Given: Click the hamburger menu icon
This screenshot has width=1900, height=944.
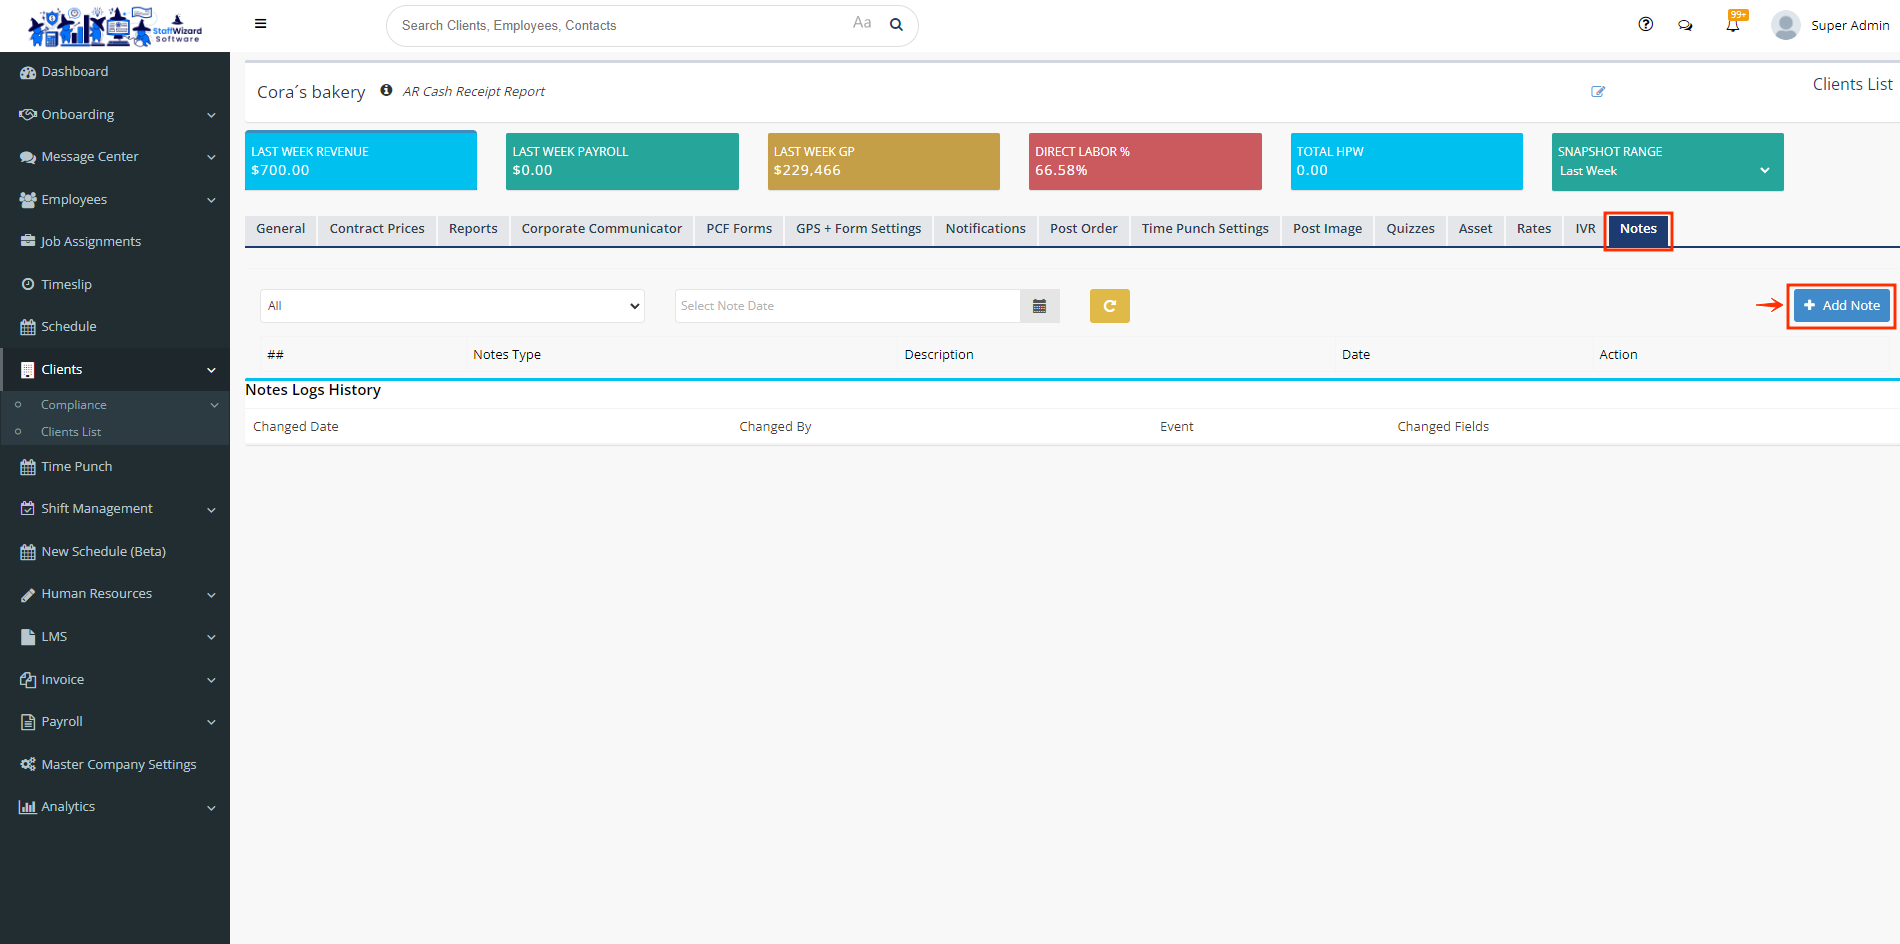Looking at the screenshot, I should [x=260, y=24].
